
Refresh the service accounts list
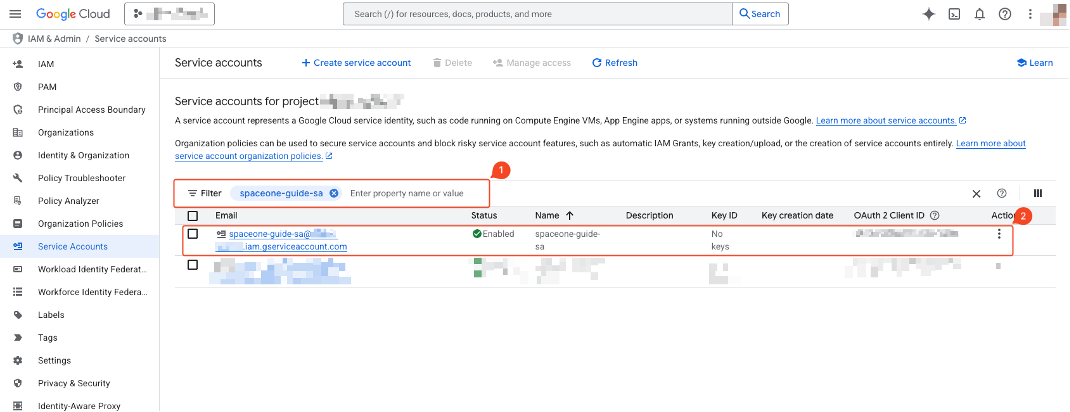[615, 63]
